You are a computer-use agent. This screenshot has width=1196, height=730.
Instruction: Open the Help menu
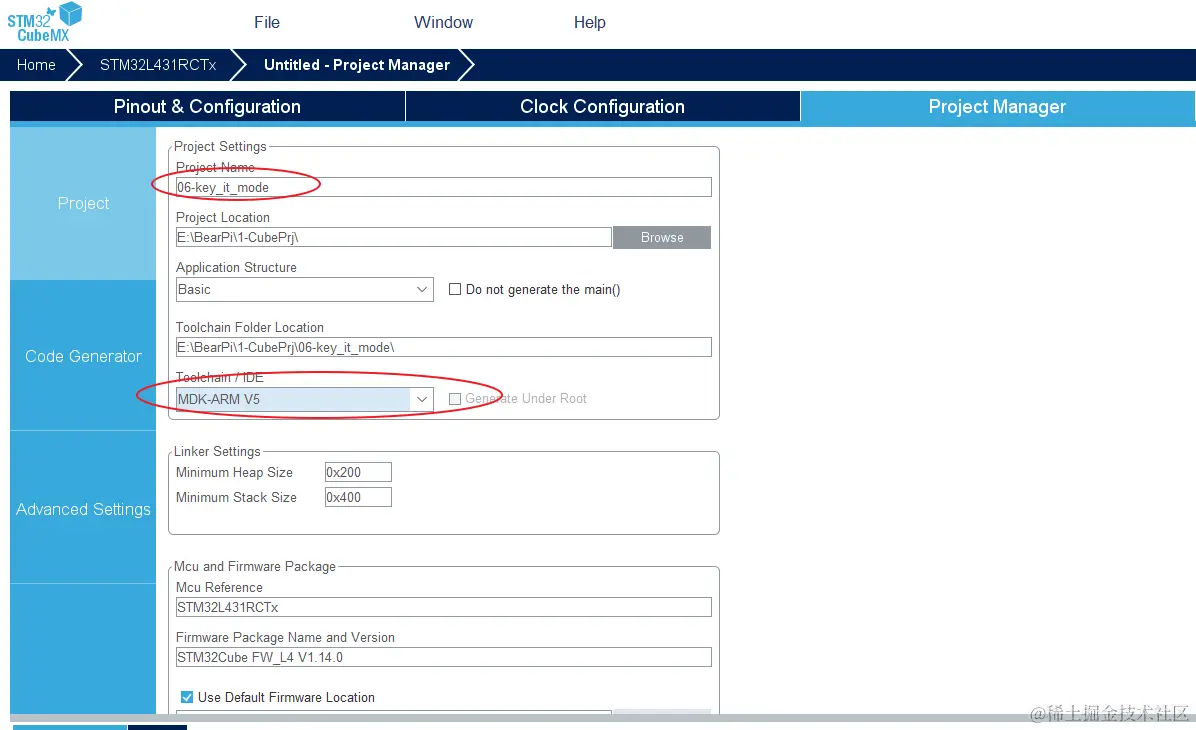coord(590,22)
